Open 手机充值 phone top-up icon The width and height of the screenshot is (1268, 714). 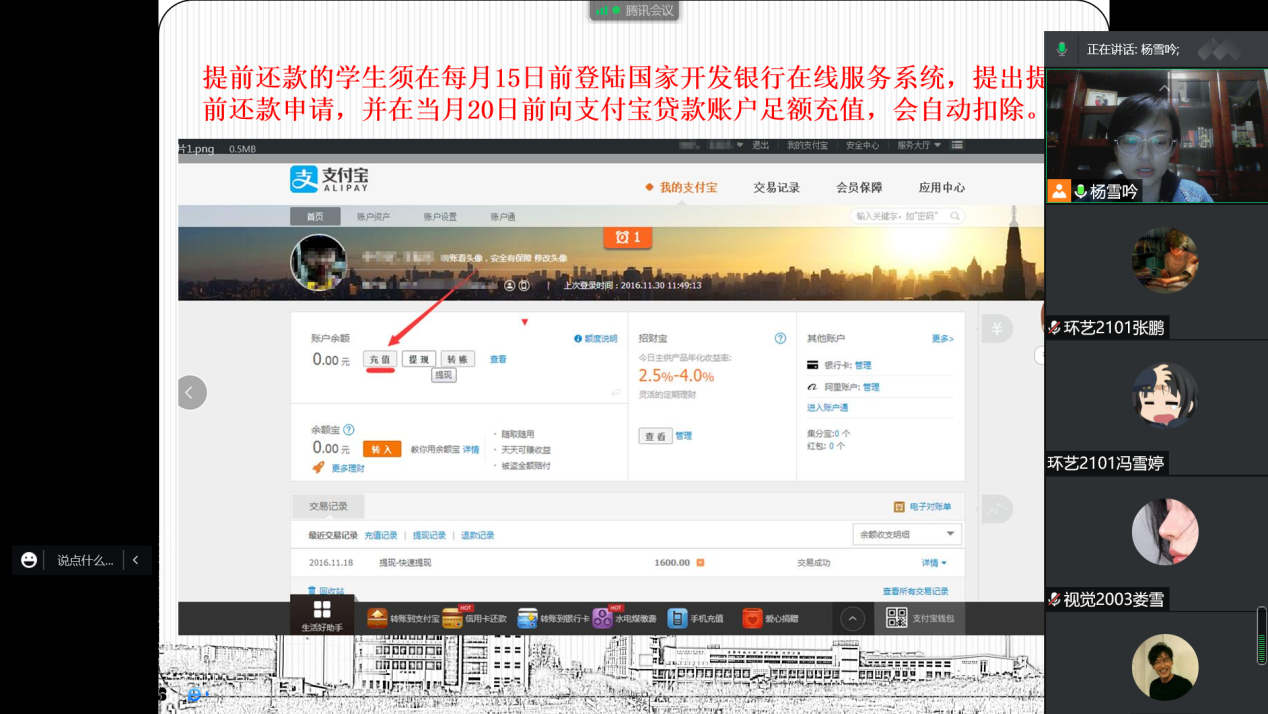(678, 618)
